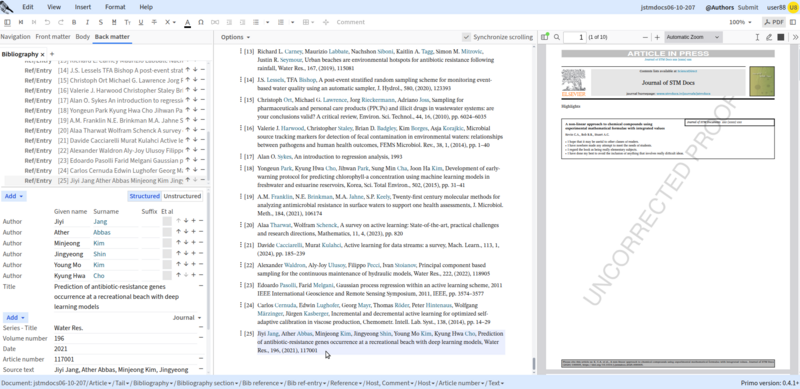Switch to Body tab

[83, 37]
